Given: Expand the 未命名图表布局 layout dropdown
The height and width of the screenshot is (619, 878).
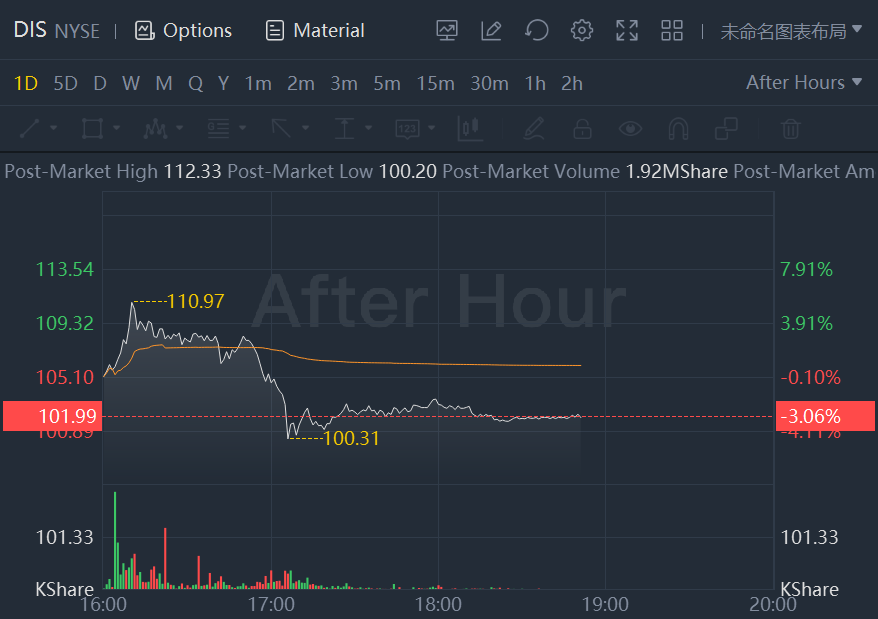Looking at the screenshot, I should click(791, 31).
